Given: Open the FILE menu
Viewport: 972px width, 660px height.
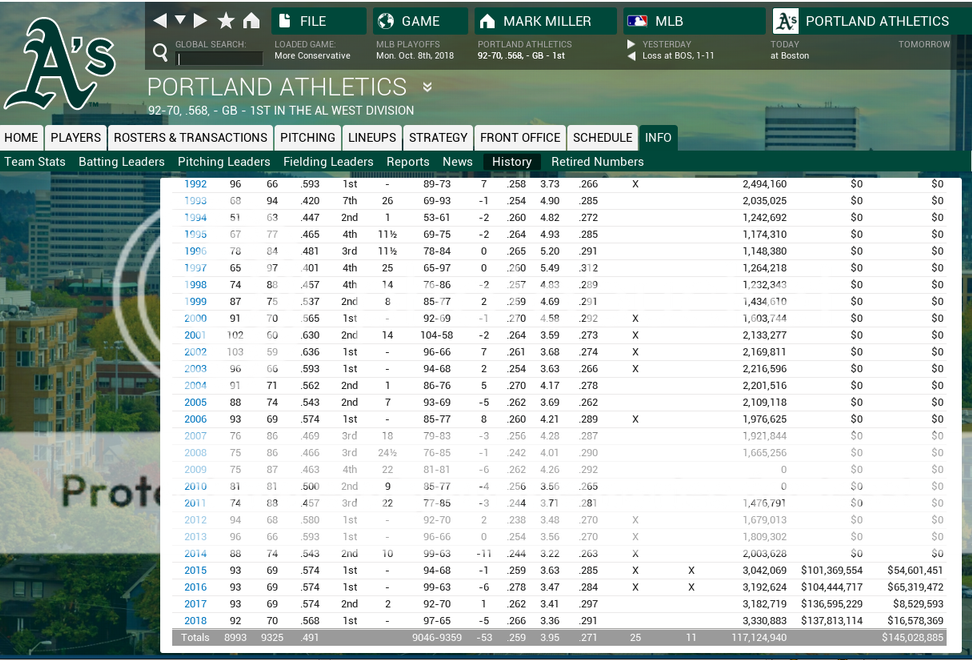Looking at the screenshot, I should (319, 21).
